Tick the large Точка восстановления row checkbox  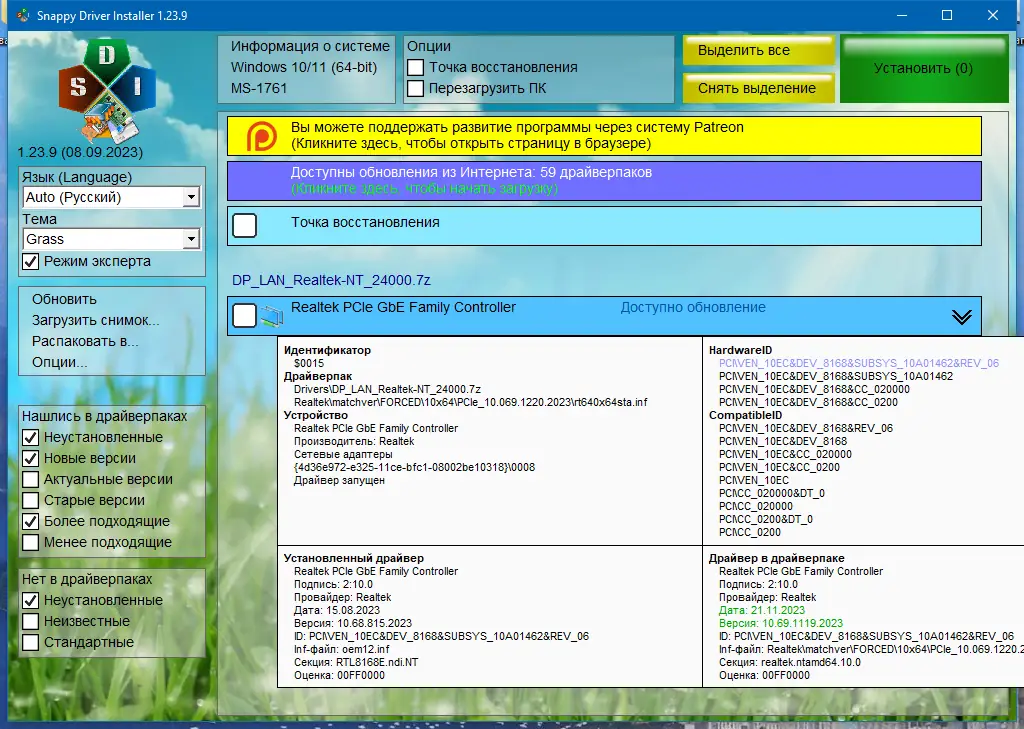245,225
